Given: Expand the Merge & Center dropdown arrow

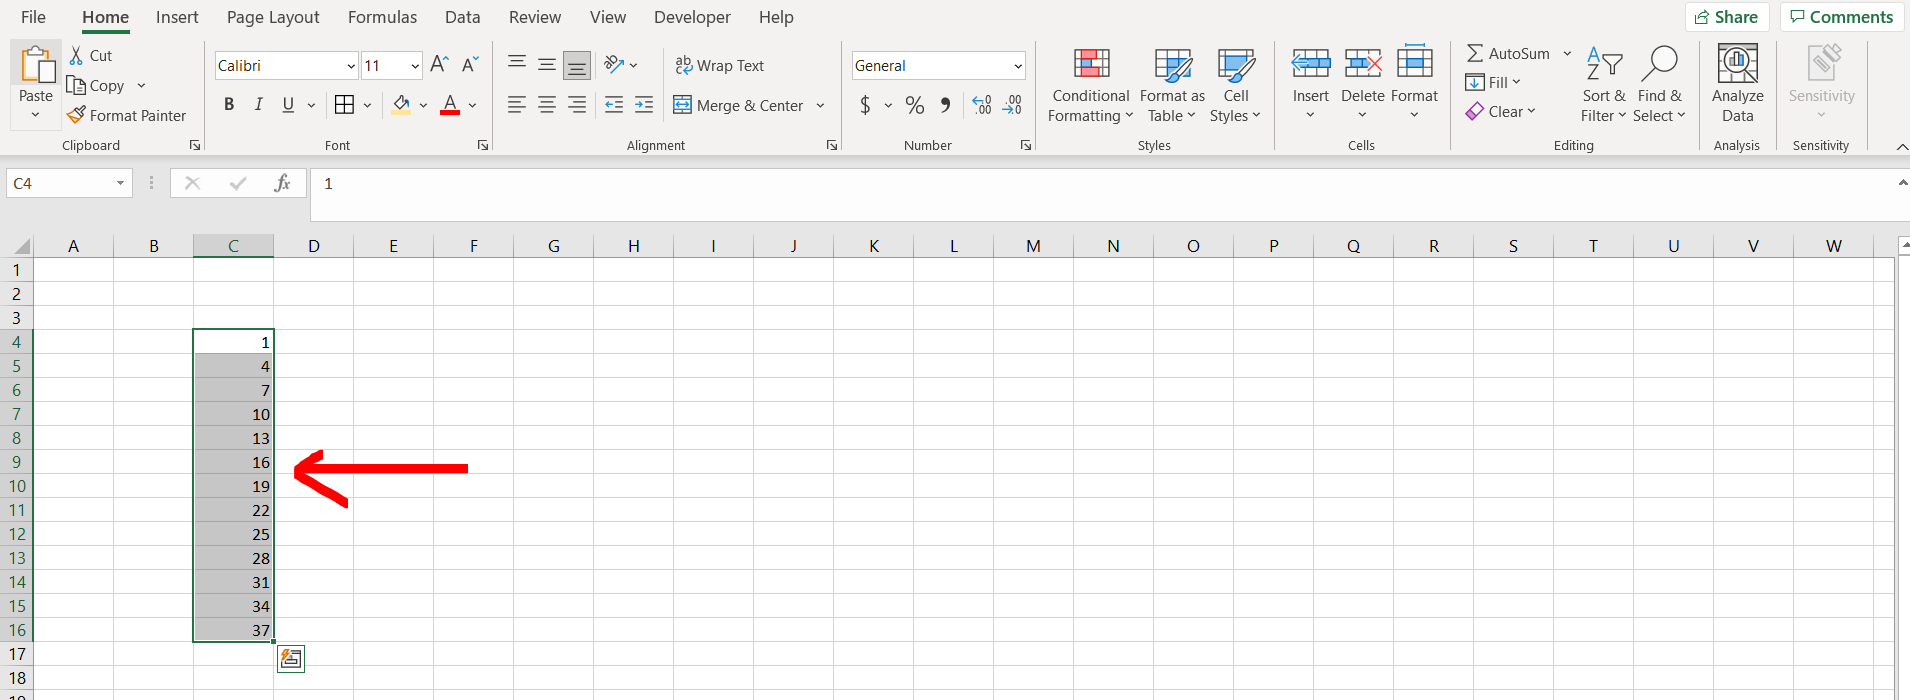Looking at the screenshot, I should coord(820,105).
